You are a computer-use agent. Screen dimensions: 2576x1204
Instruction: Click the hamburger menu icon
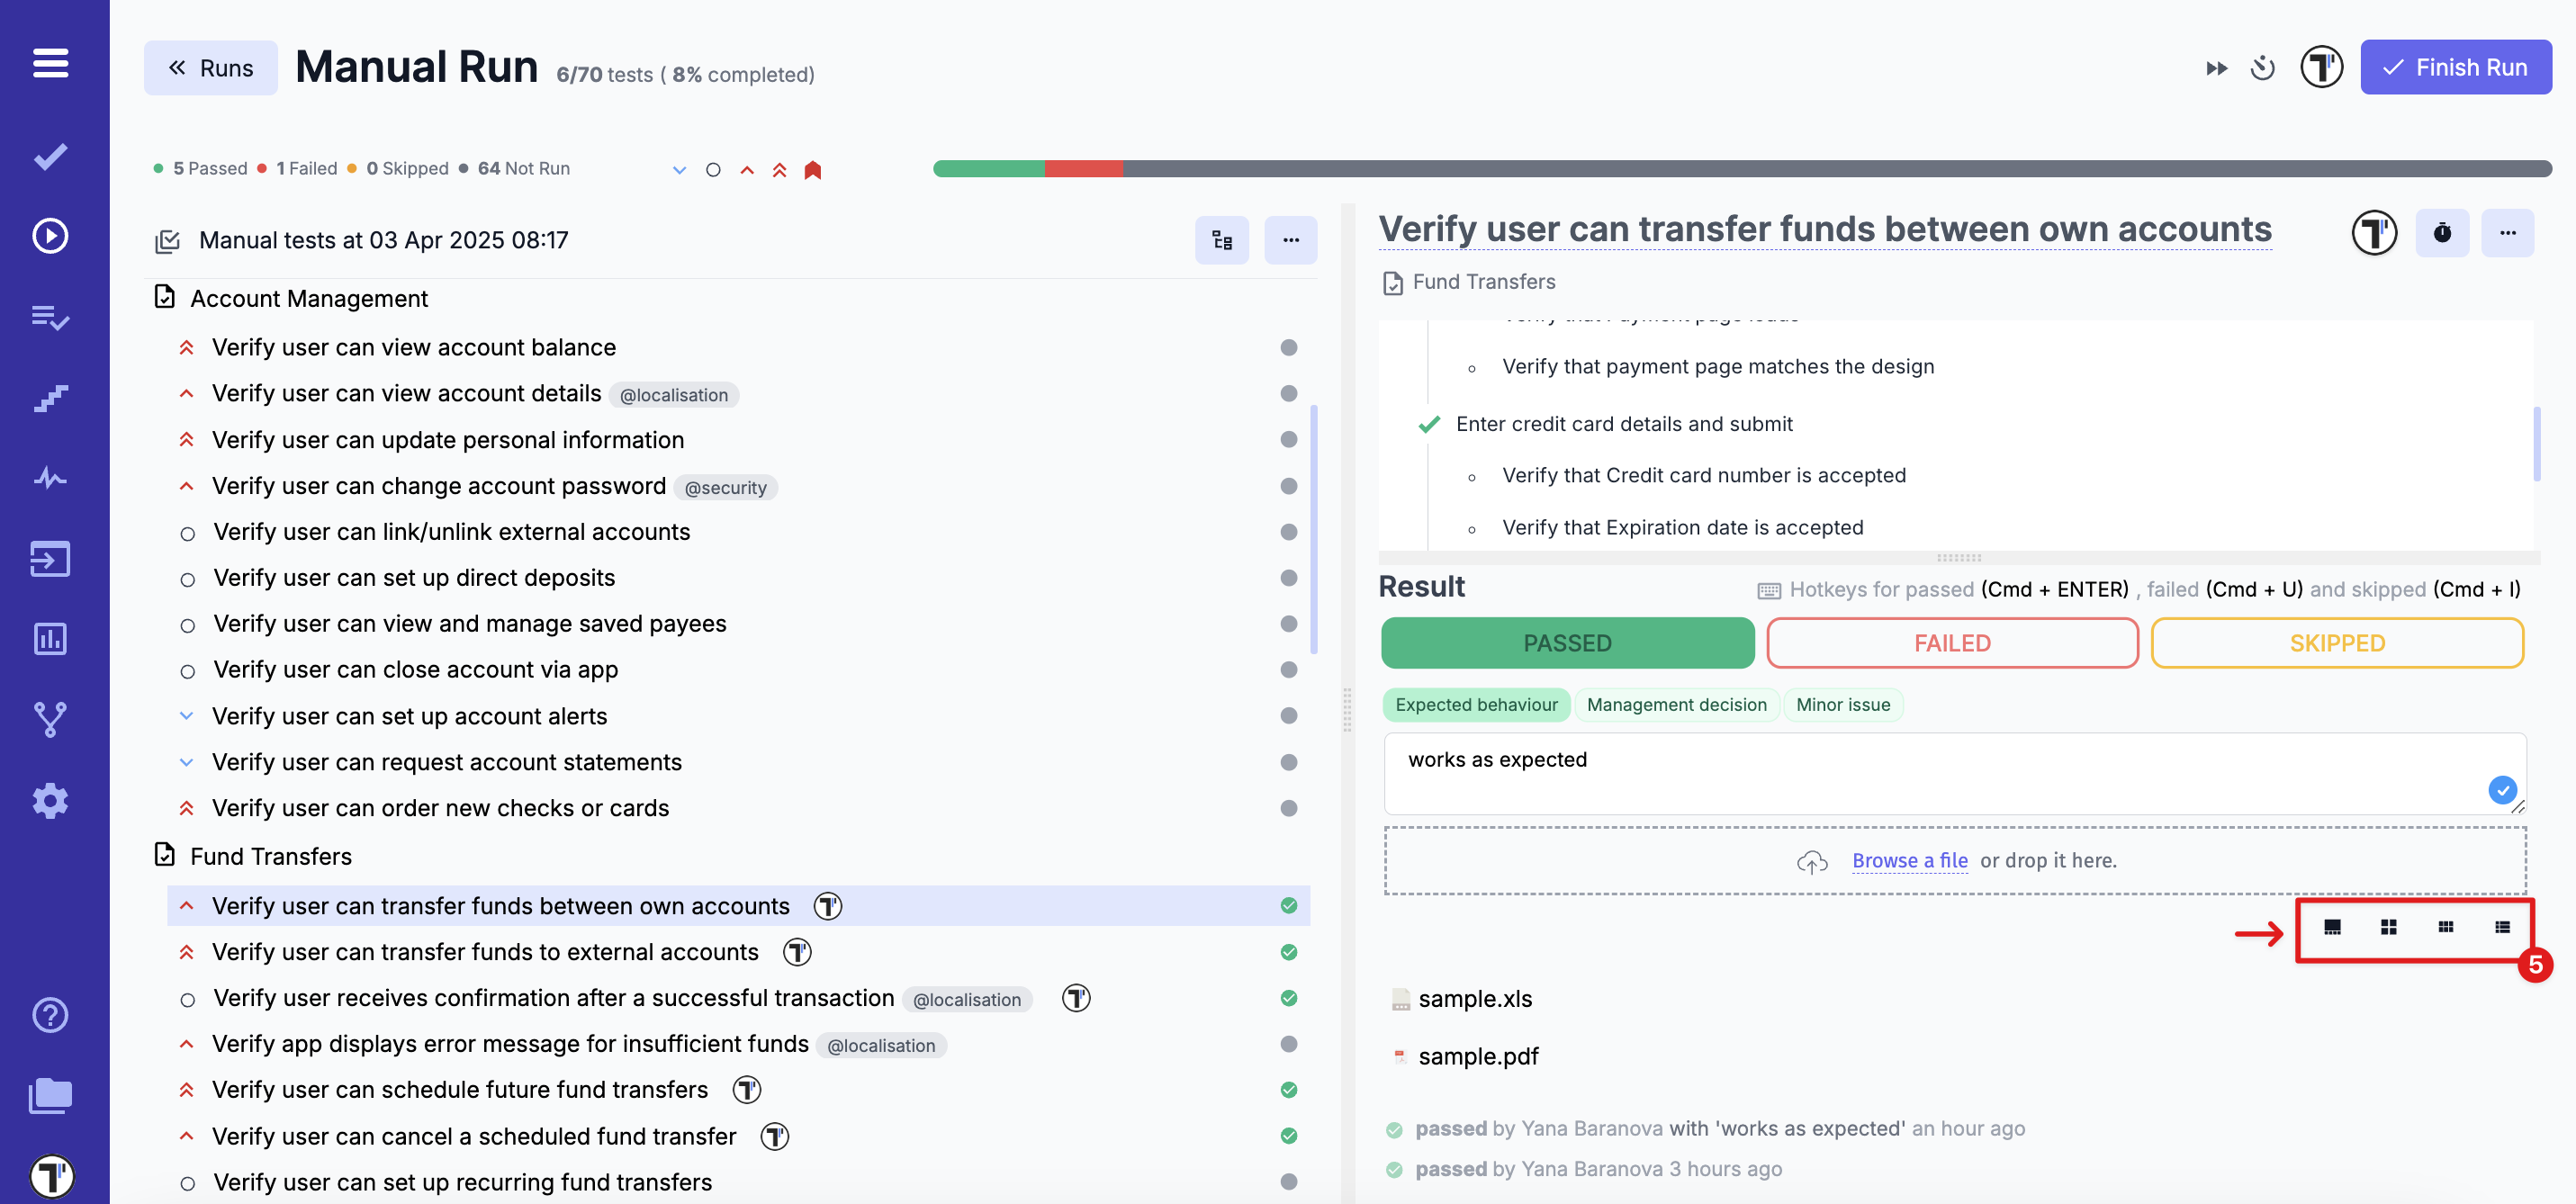[x=50, y=63]
